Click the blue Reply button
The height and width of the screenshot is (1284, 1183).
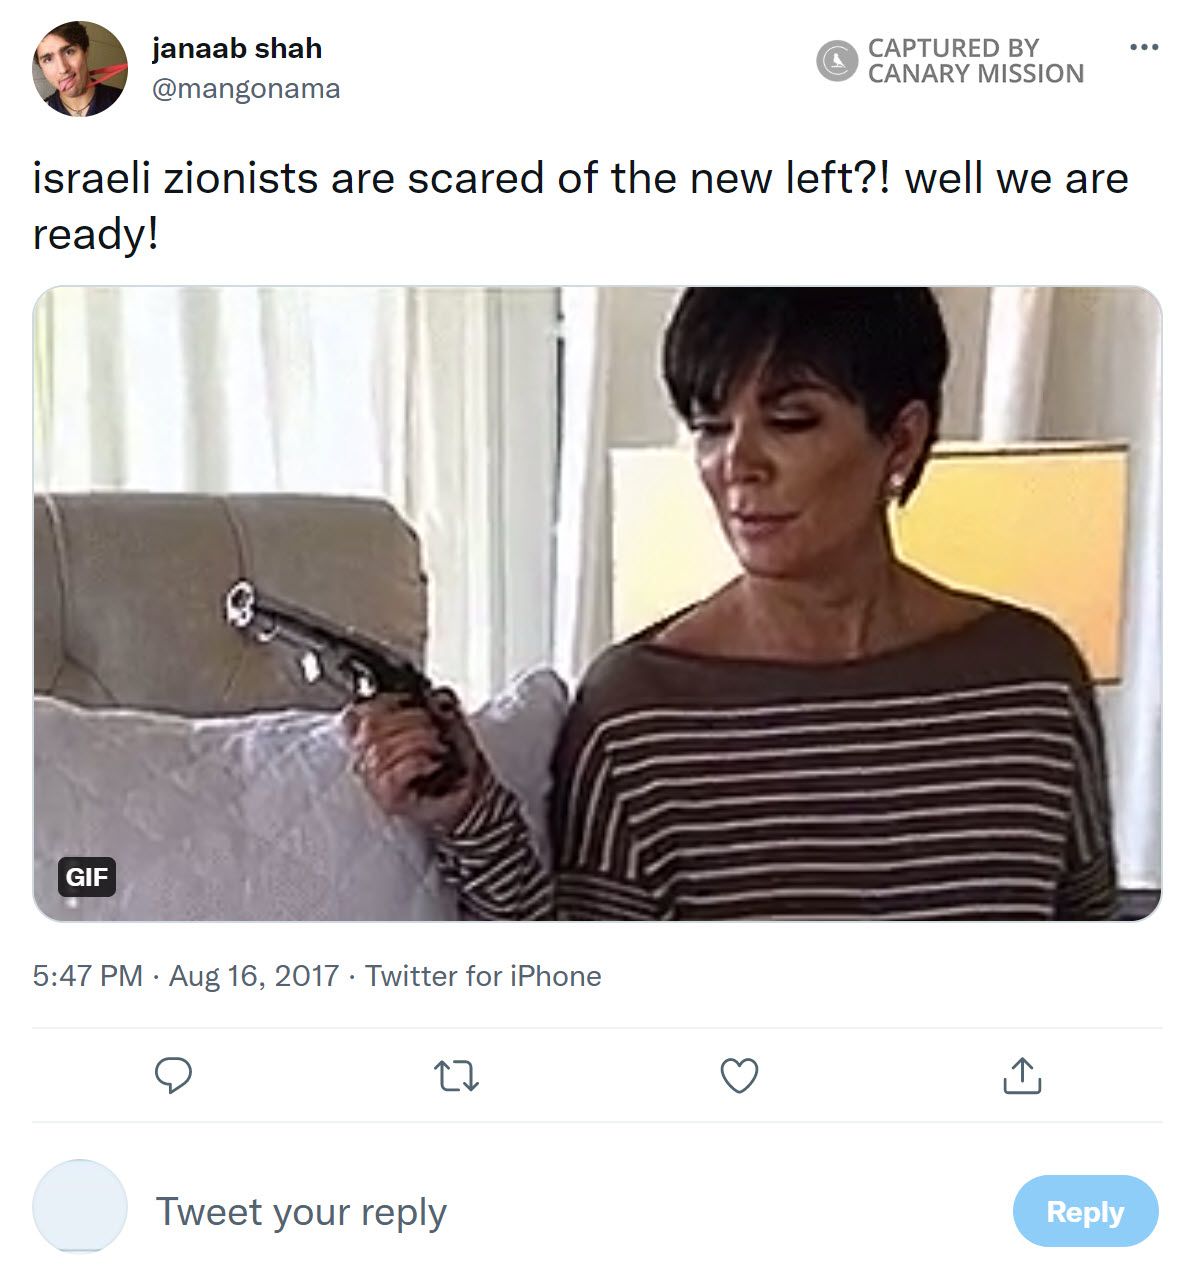(1085, 1211)
